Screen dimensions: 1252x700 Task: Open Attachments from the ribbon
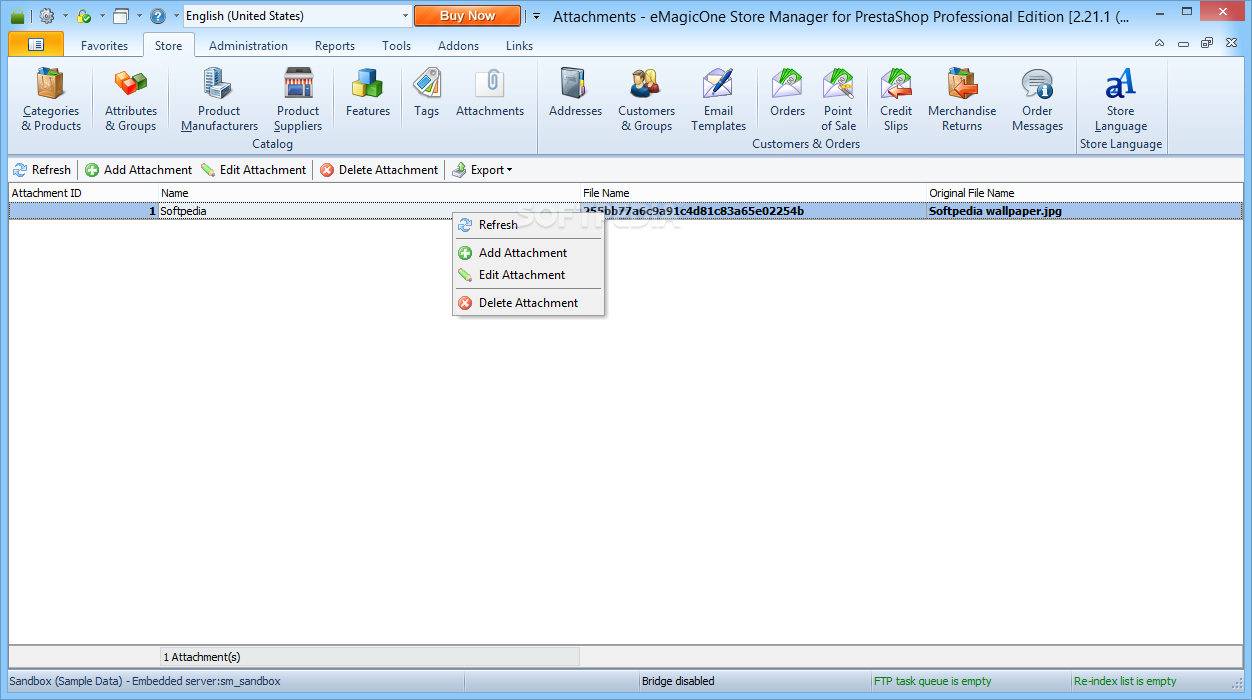tap(490, 94)
